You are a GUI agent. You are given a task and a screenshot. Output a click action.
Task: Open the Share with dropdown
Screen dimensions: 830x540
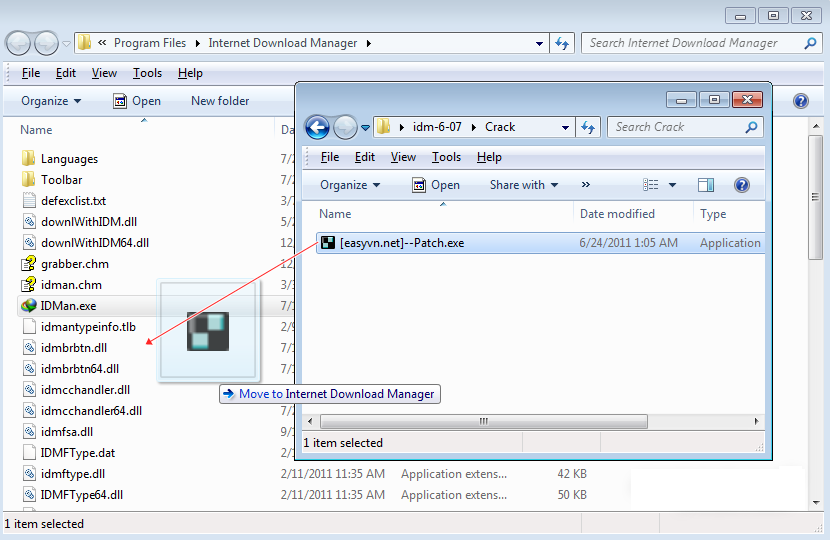[524, 185]
